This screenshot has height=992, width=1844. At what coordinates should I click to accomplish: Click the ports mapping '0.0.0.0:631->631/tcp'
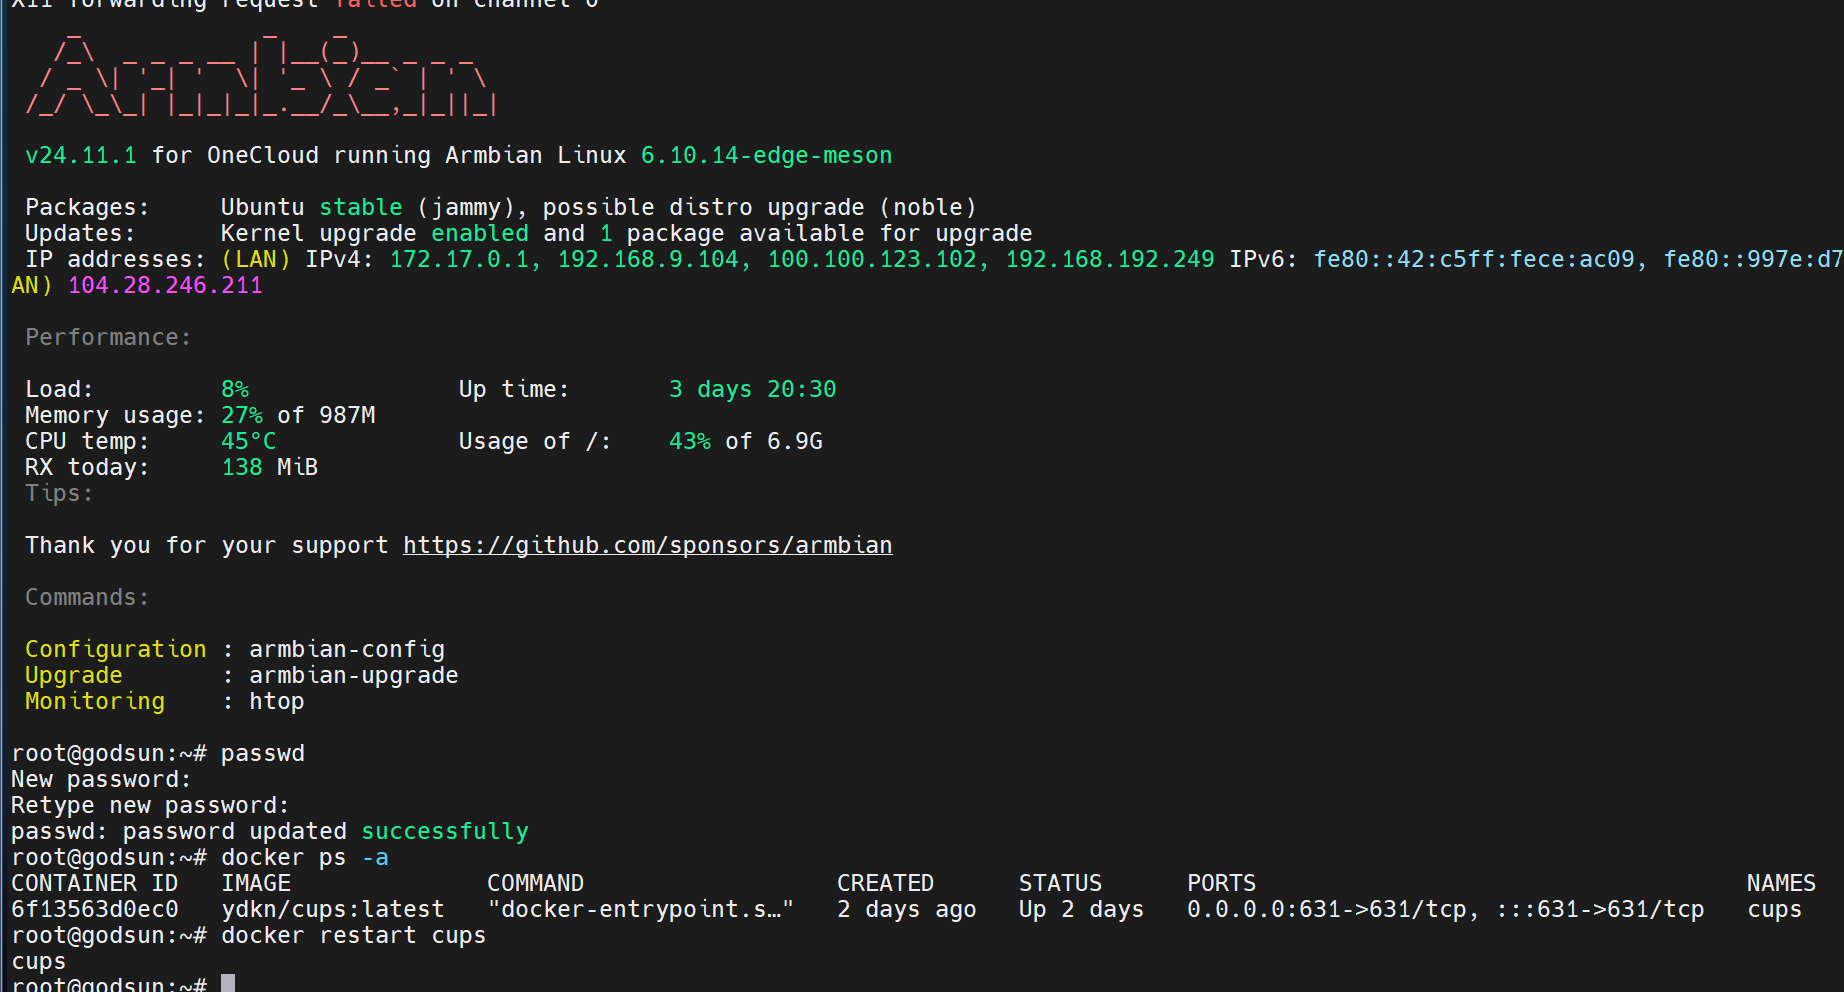(x=1327, y=909)
